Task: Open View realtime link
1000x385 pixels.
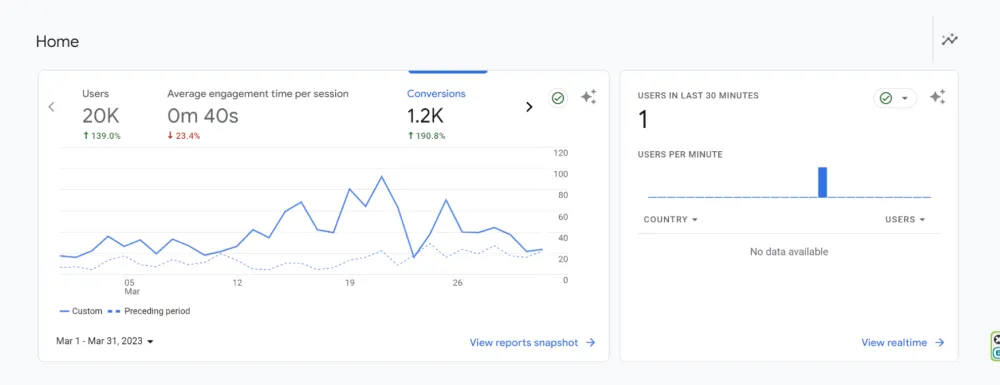Action: click(x=902, y=343)
